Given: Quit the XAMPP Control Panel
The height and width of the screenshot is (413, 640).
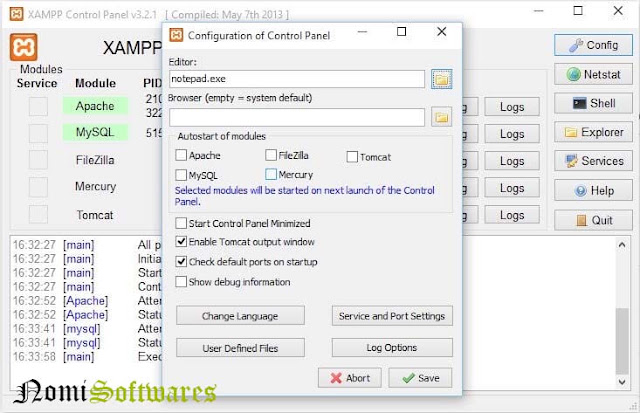Looking at the screenshot, I should 593,220.
